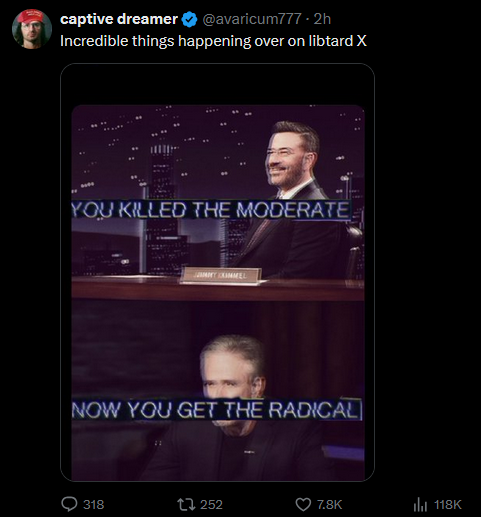The width and height of the screenshot is (481, 517).
Task: Open the post via 2h timestamp
Action: pyautogui.click(x=322, y=19)
